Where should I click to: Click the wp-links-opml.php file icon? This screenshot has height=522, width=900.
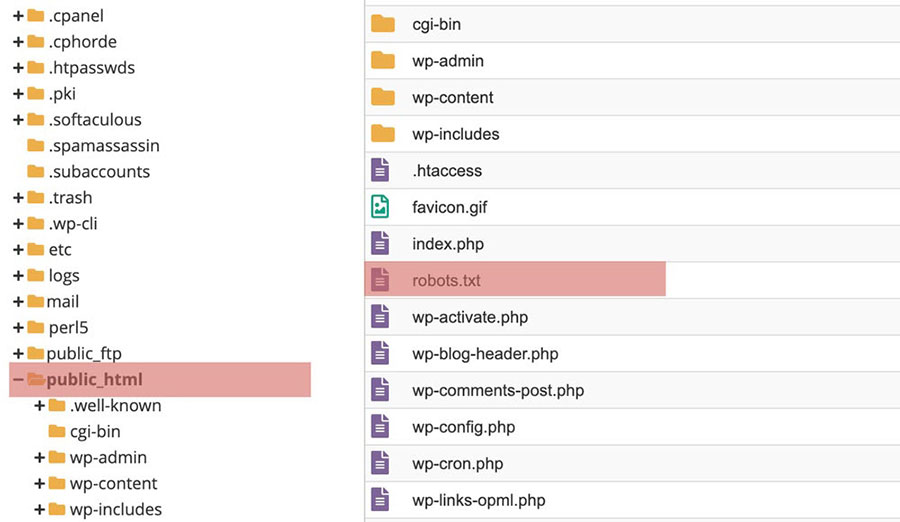tap(380, 500)
